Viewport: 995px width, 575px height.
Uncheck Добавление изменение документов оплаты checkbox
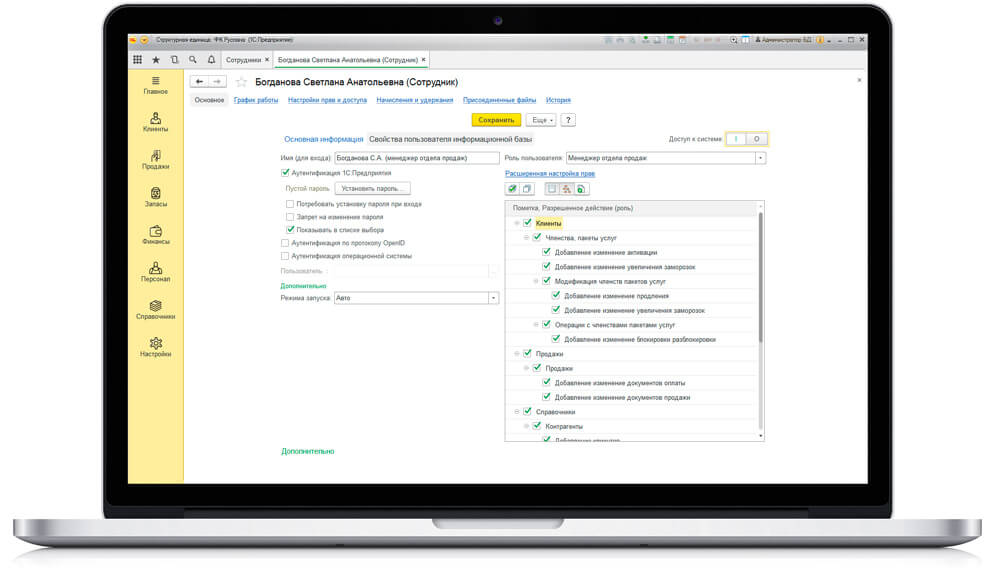pos(546,383)
